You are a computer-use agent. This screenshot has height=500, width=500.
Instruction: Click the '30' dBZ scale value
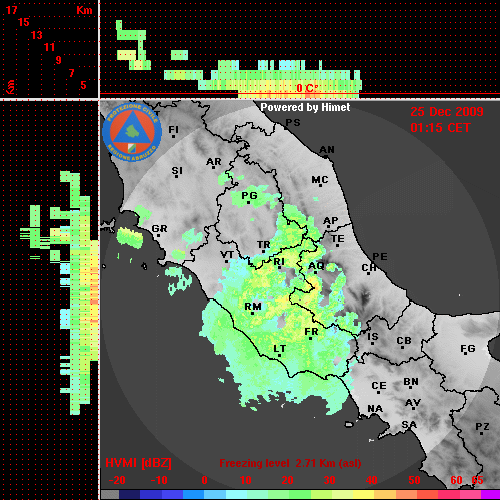click(x=329, y=480)
